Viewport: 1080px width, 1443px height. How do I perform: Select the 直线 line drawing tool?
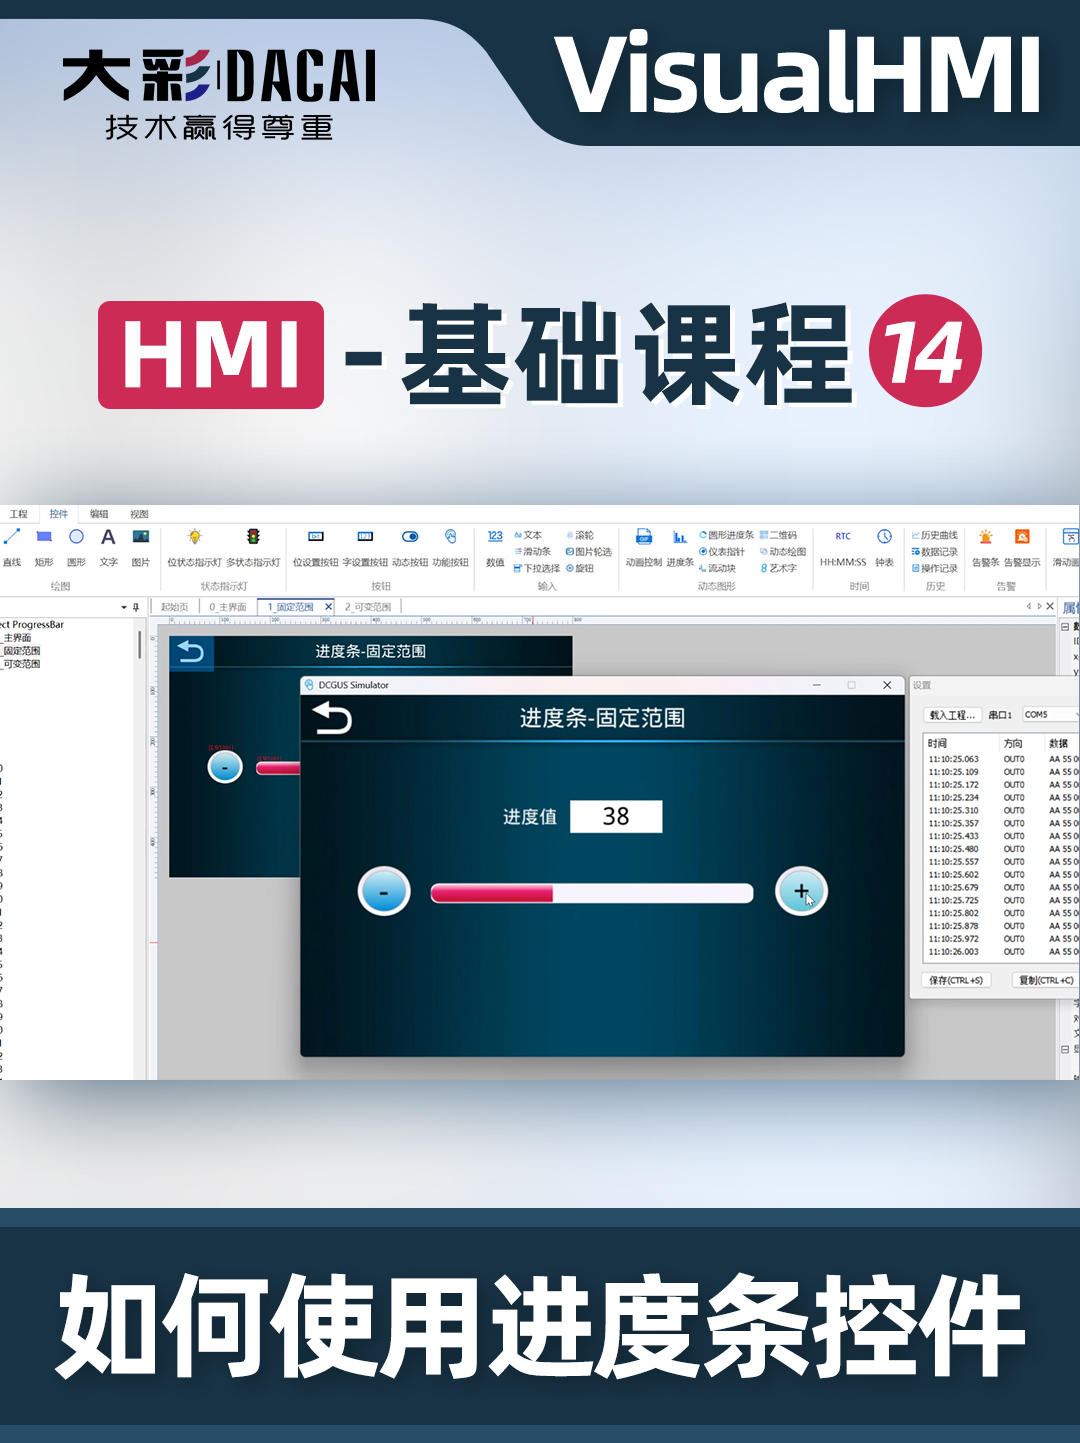point(12,547)
